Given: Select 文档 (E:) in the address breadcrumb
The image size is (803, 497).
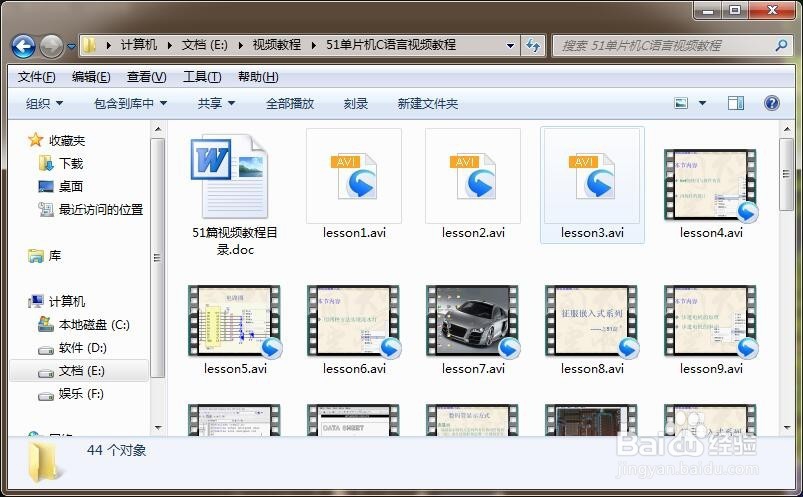Looking at the screenshot, I should tap(204, 45).
